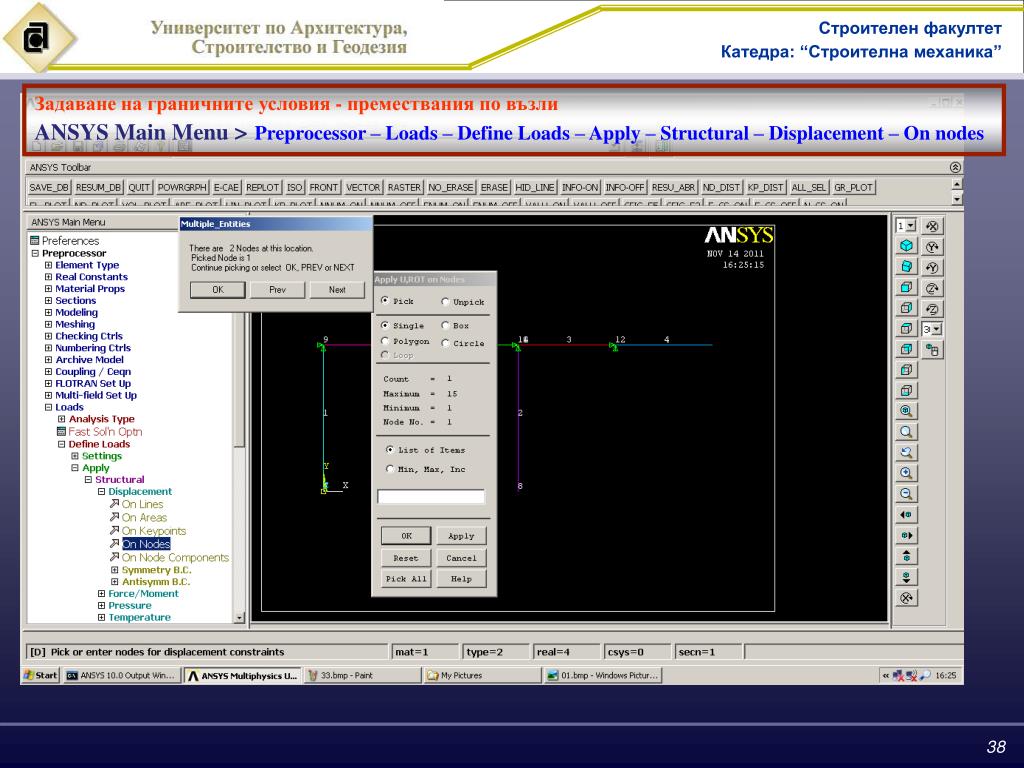Click the ND_DIST toolbar button
Viewport: 1024px width, 768px height.
click(x=721, y=187)
